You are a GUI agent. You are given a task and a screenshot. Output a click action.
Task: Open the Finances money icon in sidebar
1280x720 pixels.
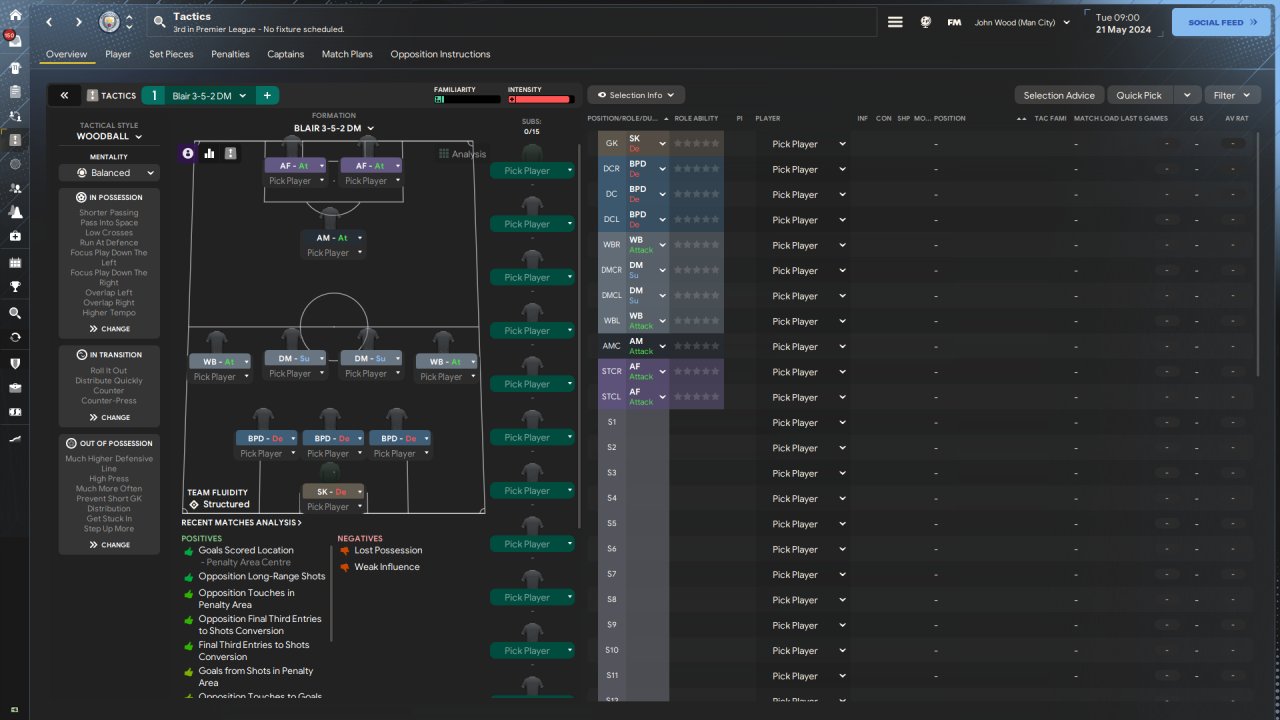coord(15,412)
